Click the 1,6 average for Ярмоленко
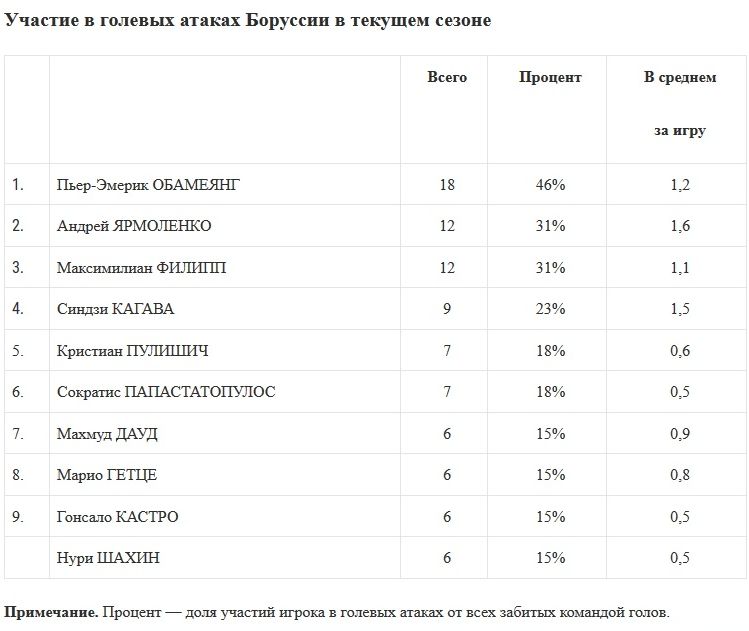Image resolution: width=749 pixels, height=631 pixels. (x=679, y=226)
